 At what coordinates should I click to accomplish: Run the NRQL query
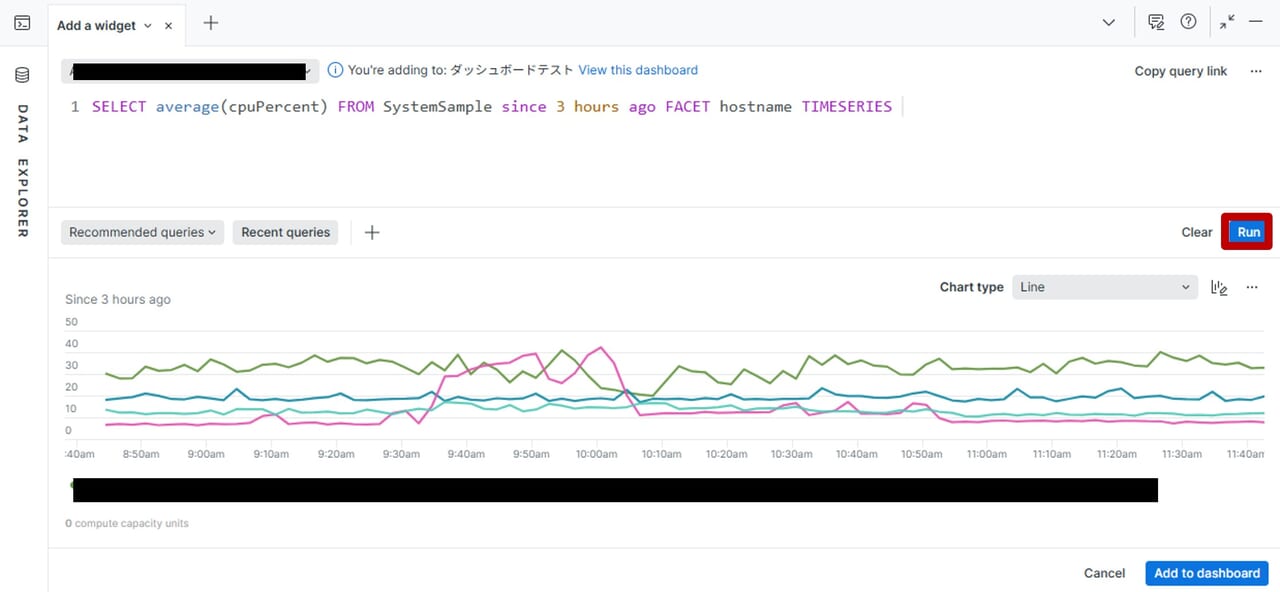(1248, 232)
